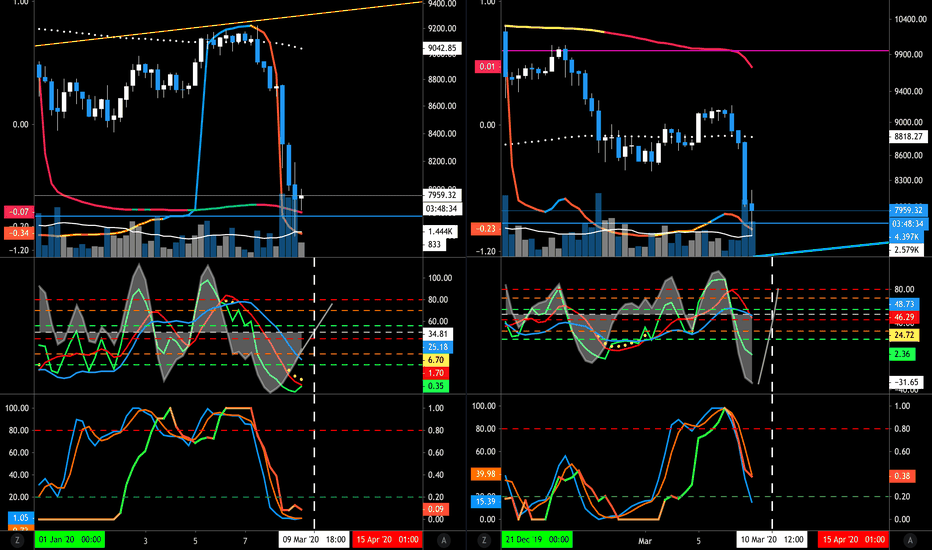The image size is (932, 550).
Task: Select red 1.70 indicator value label
Action: click(436, 373)
